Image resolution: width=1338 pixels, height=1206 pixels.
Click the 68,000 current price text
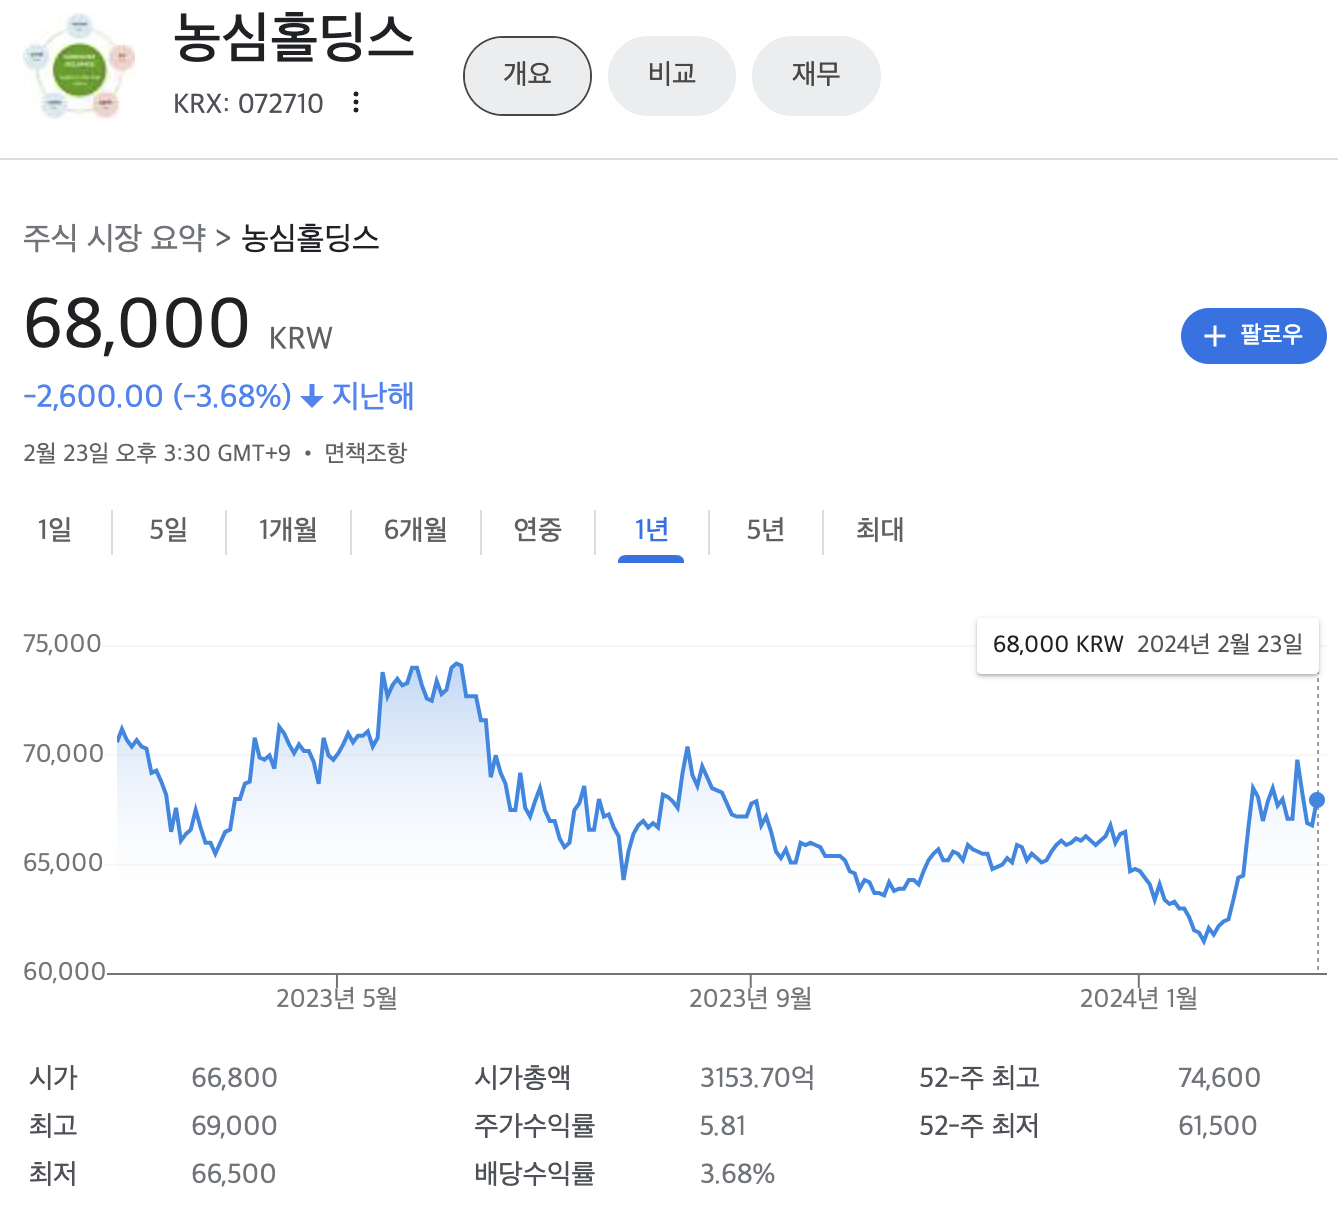[136, 324]
